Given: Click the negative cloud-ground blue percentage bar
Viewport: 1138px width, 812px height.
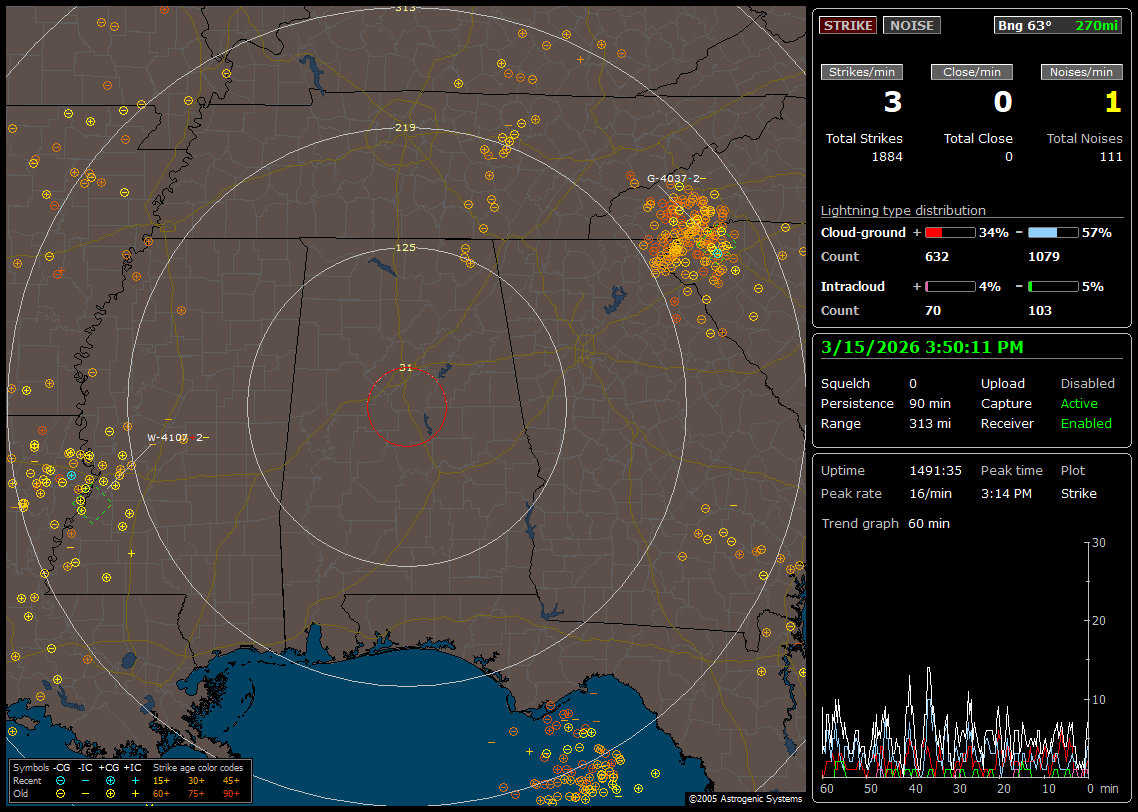Looking at the screenshot, I should (1053, 232).
